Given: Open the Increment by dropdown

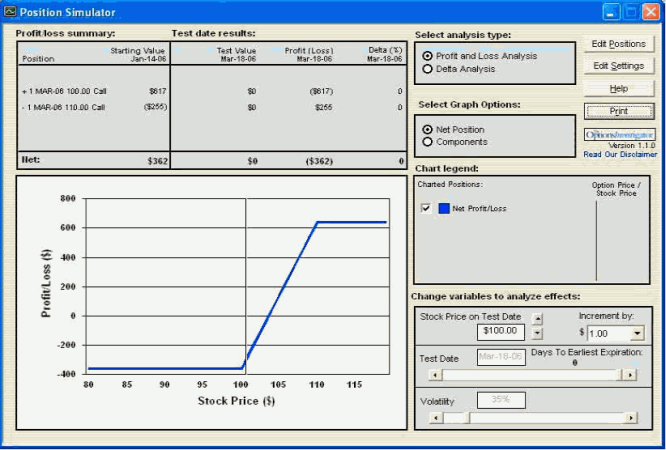Looking at the screenshot, I should (x=637, y=333).
